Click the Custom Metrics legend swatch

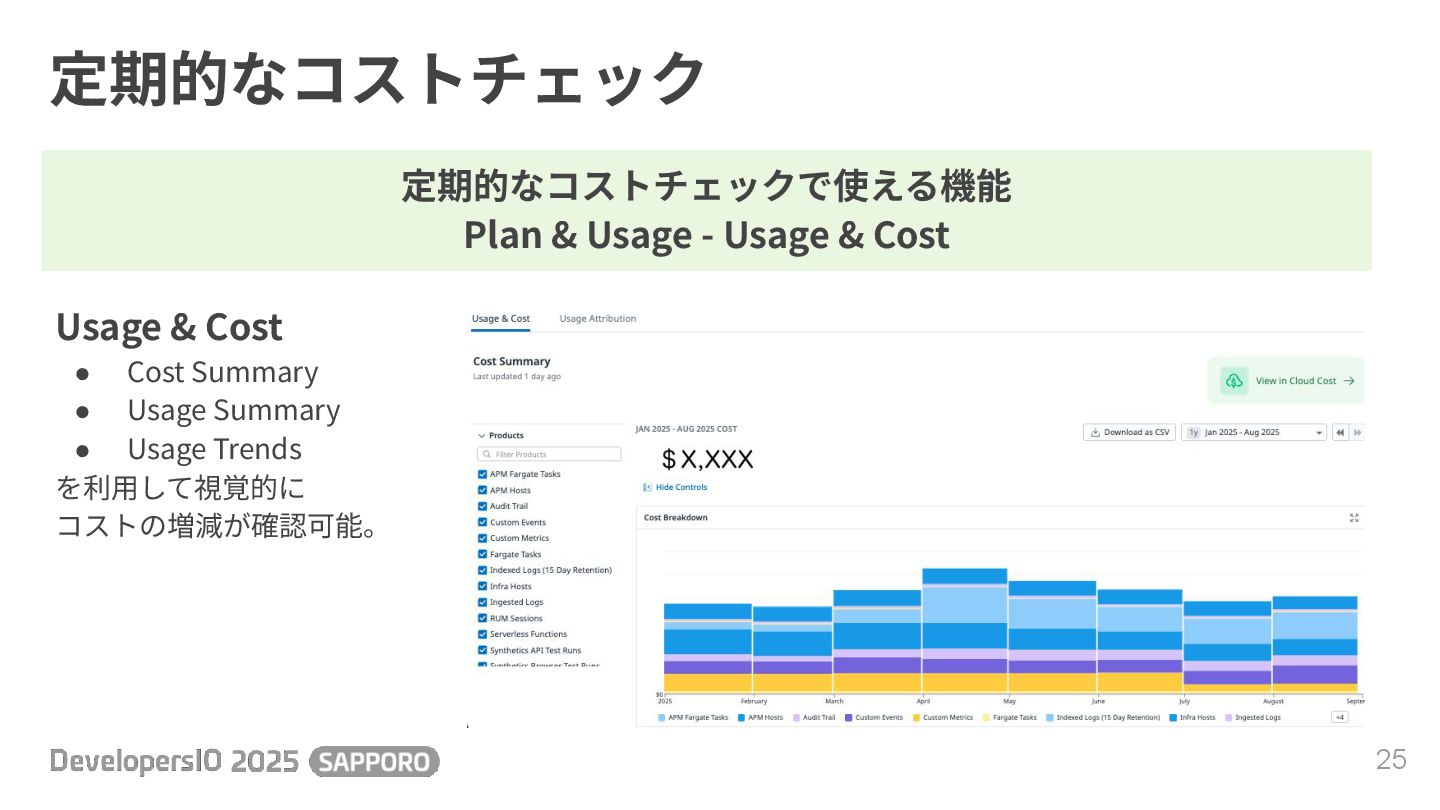(917, 718)
